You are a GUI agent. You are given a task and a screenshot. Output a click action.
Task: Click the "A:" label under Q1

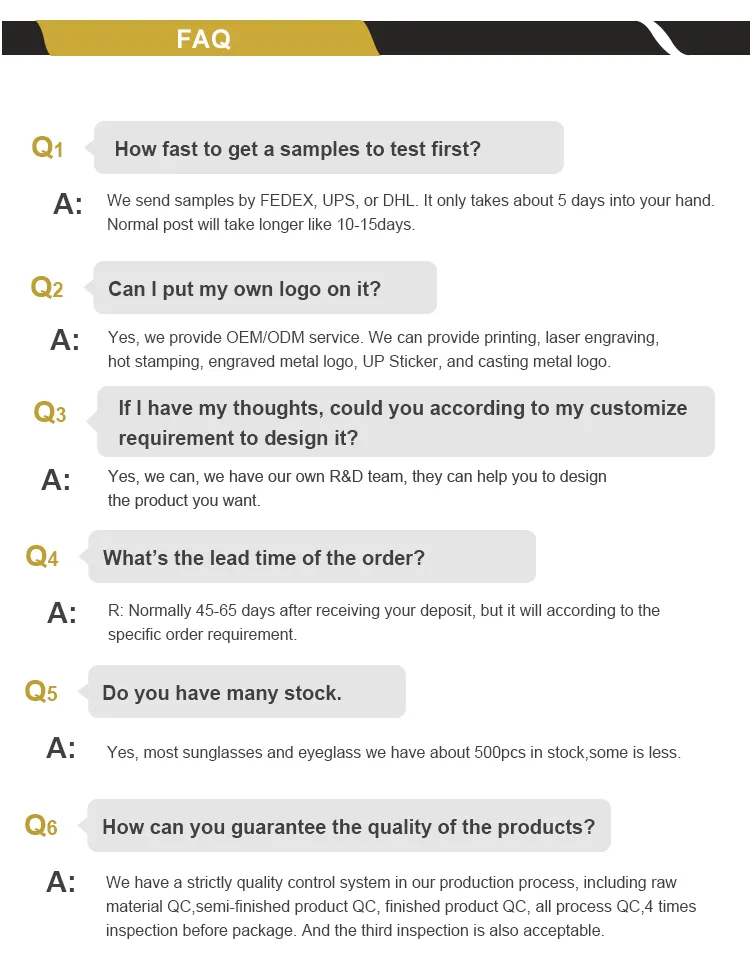point(67,203)
